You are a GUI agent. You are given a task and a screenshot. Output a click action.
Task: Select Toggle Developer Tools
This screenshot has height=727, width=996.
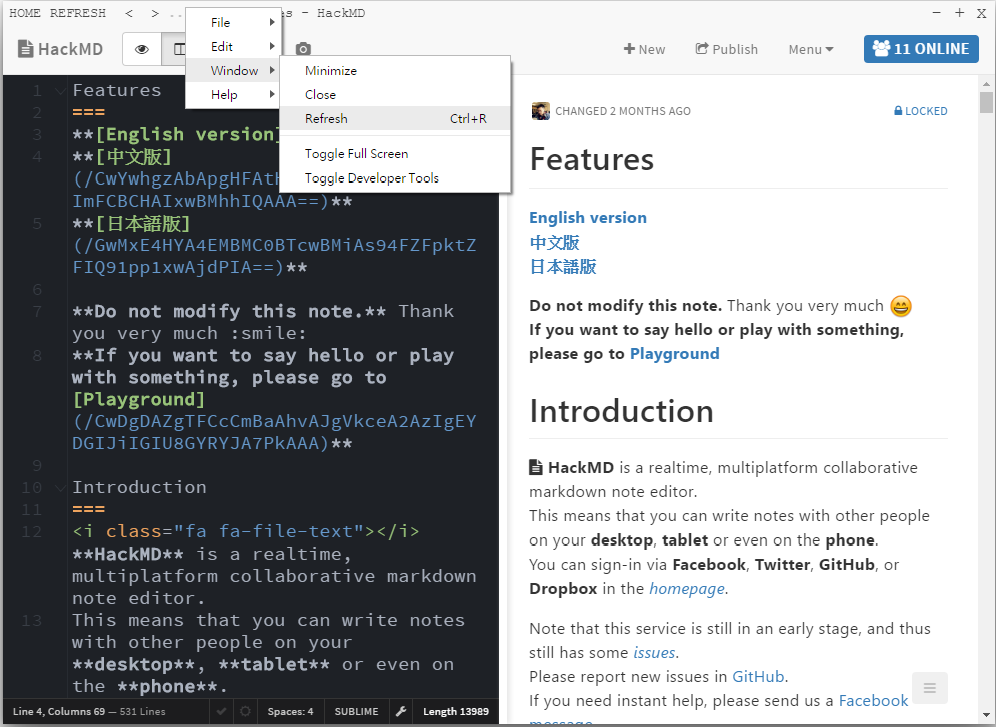tap(395, 178)
